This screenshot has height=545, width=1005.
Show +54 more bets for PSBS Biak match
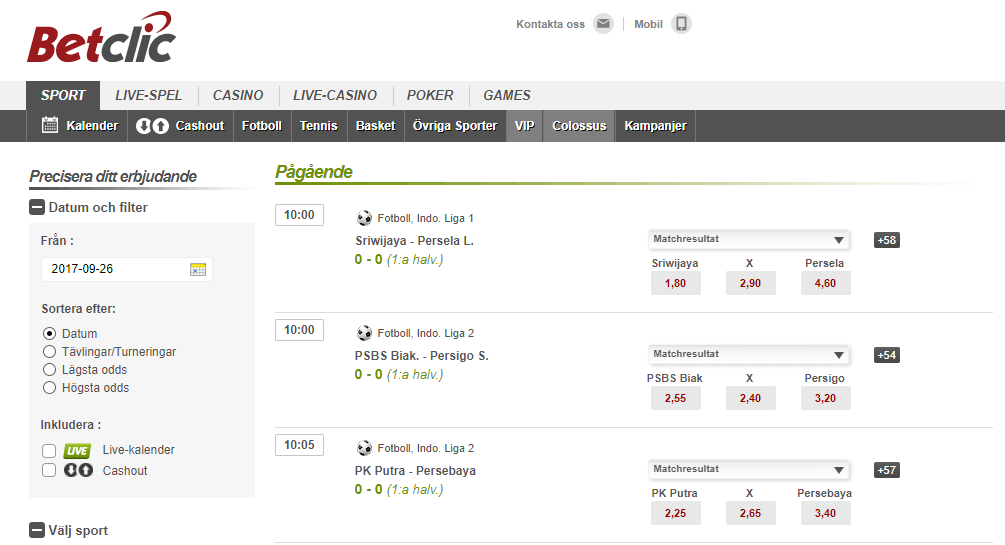coord(887,355)
